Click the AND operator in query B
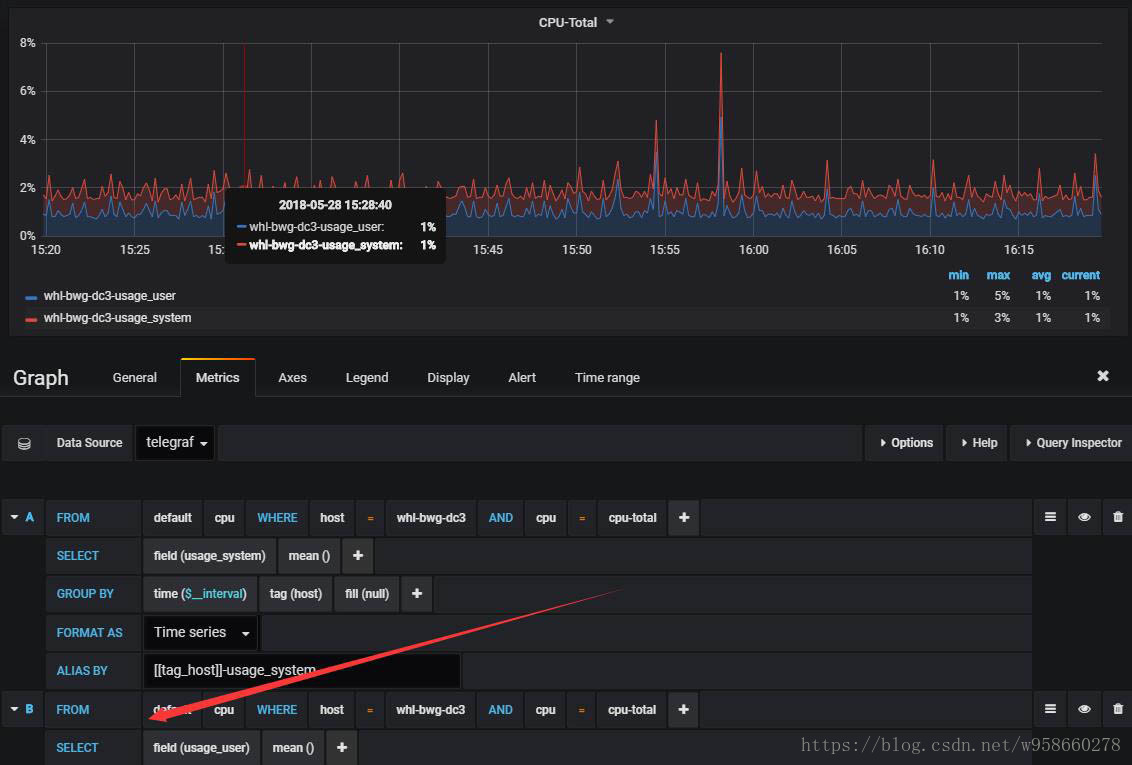Image resolution: width=1132 pixels, height=765 pixels. coord(500,709)
